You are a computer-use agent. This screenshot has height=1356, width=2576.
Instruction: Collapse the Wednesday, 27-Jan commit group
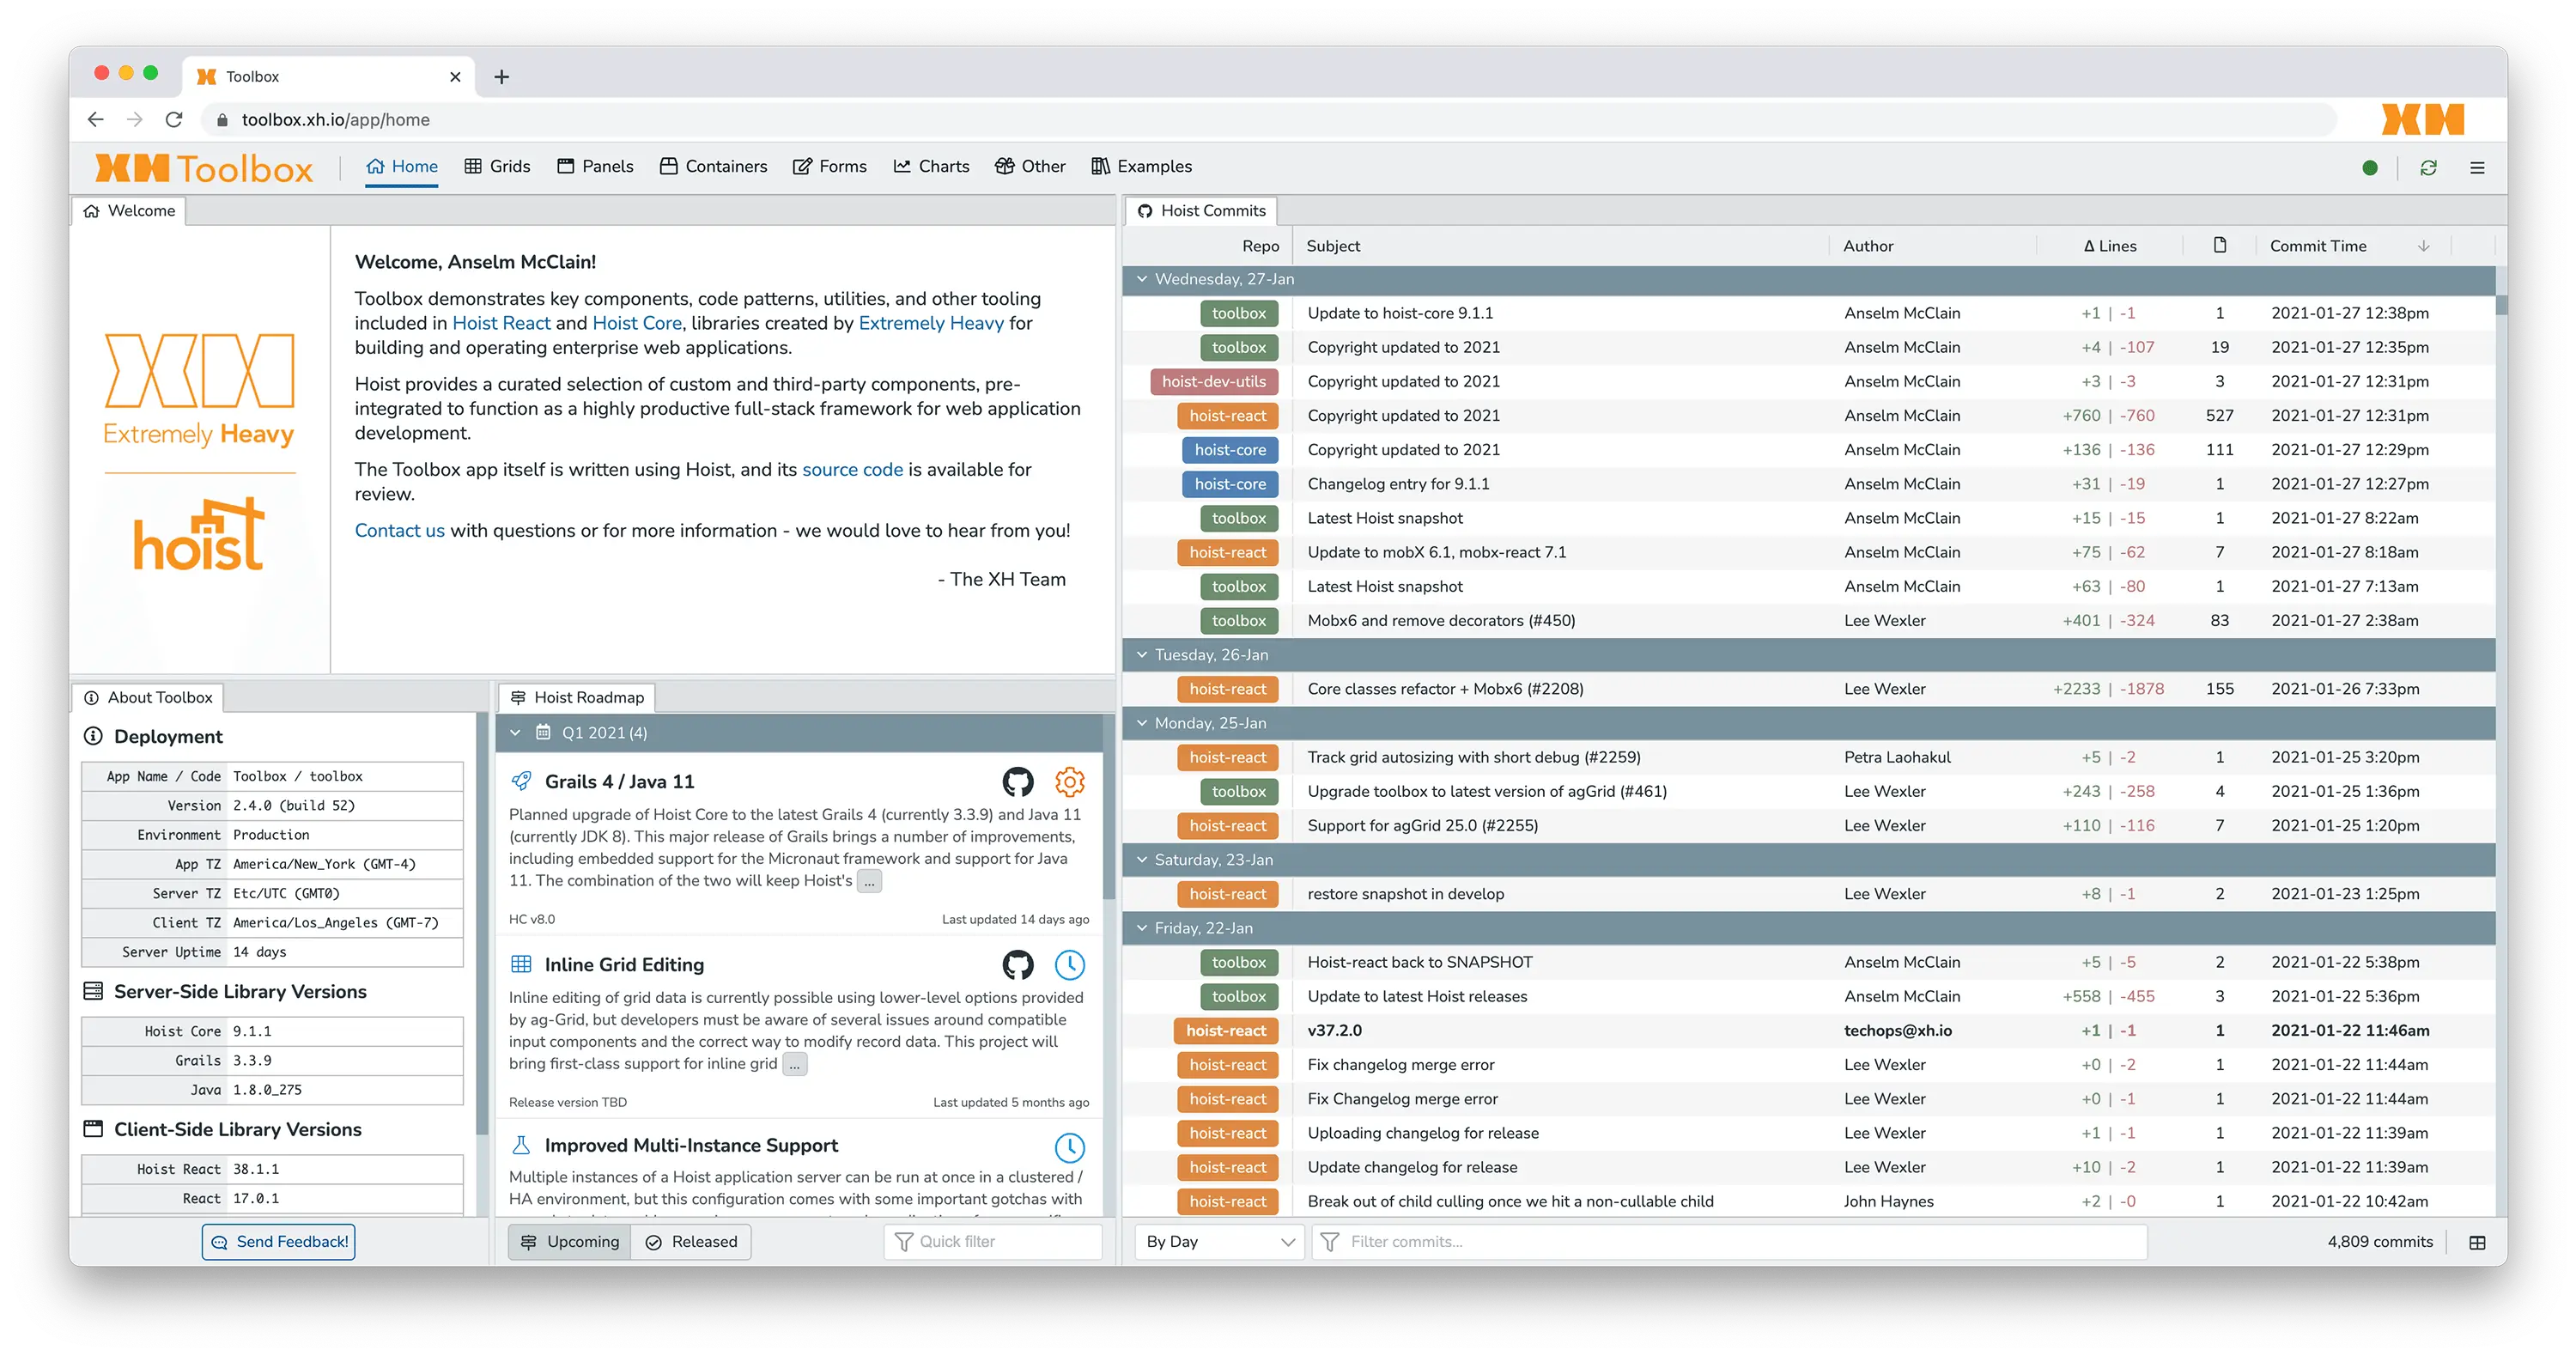point(1141,280)
